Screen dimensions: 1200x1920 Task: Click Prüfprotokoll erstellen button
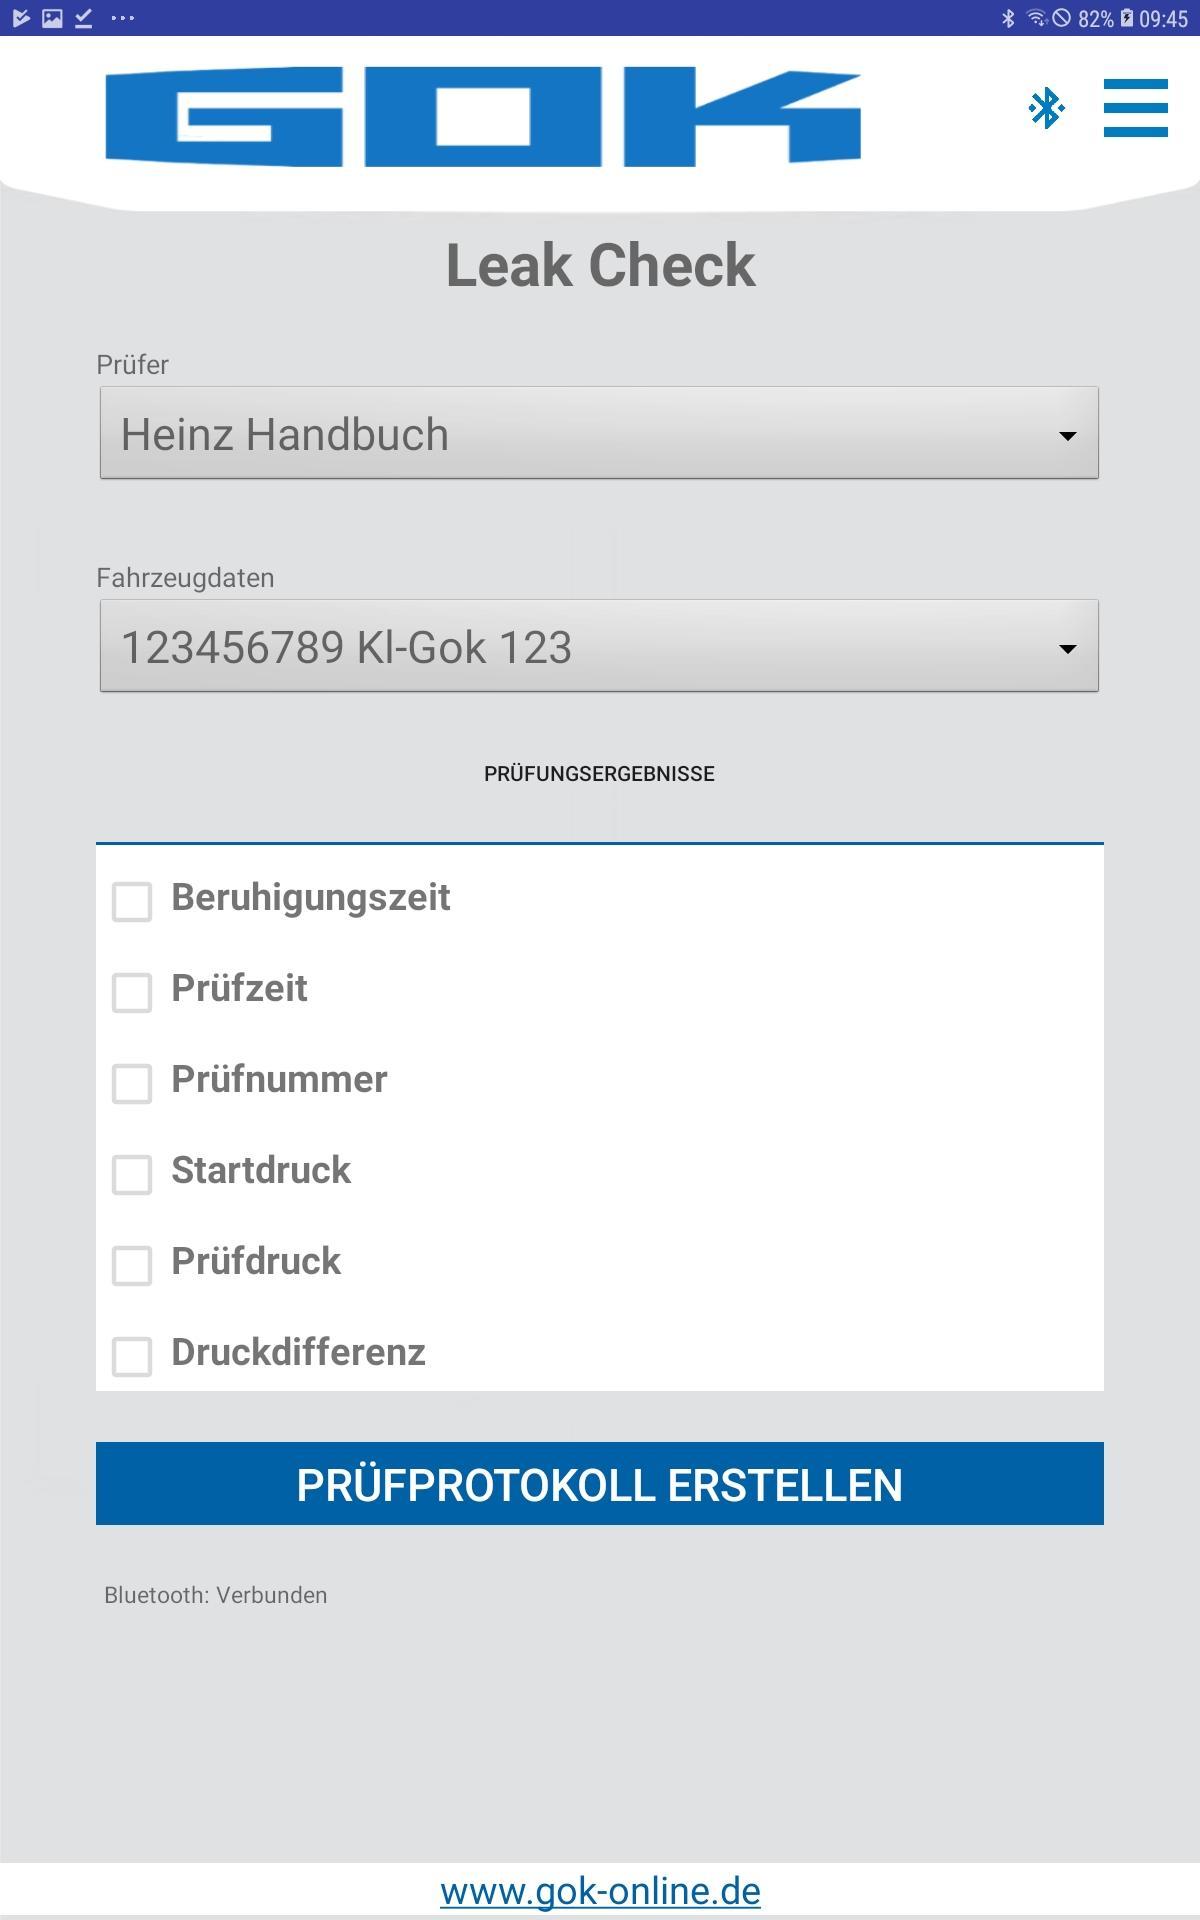pyautogui.click(x=600, y=1484)
